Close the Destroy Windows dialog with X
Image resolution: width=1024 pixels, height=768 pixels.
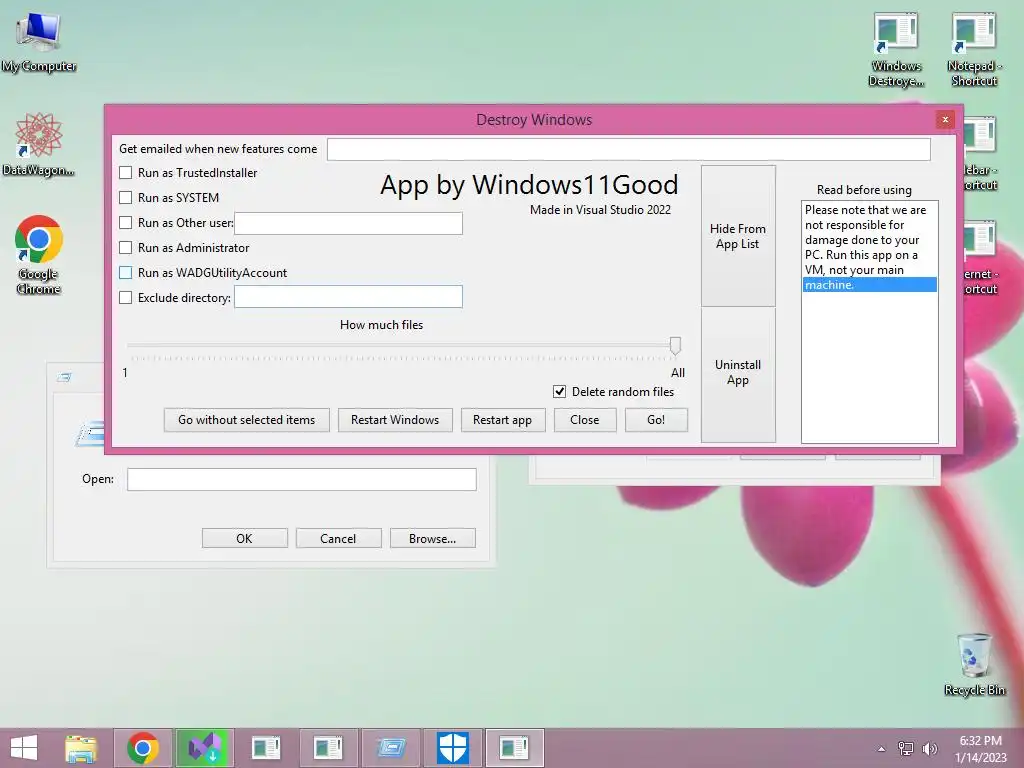pos(944,120)
